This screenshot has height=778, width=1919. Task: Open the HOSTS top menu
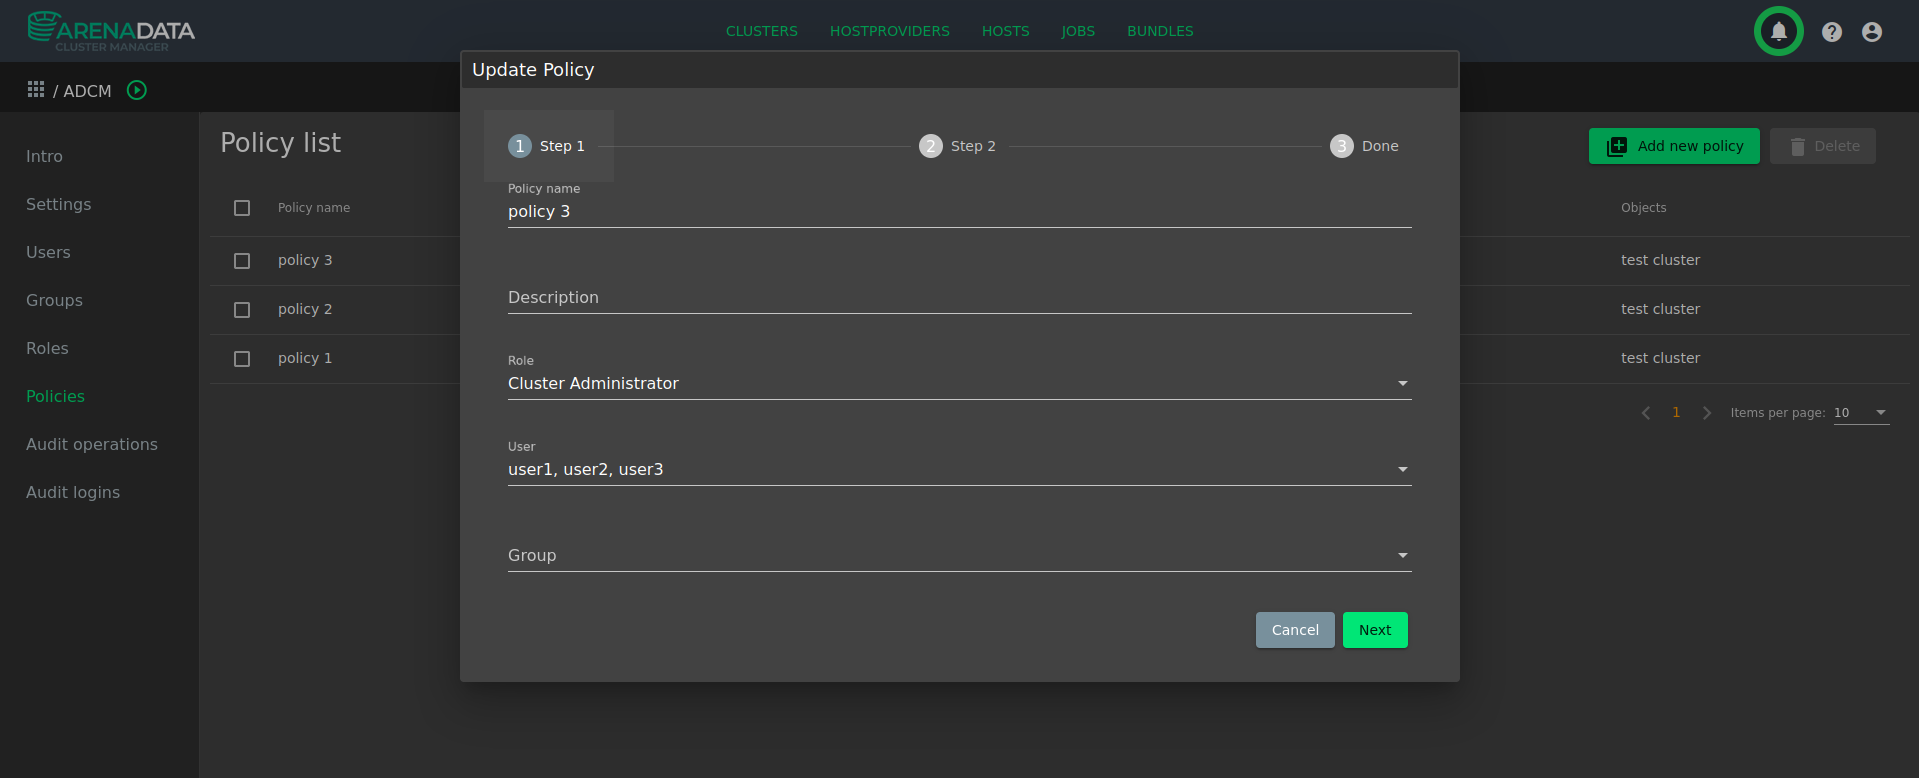coord(1005,31)
